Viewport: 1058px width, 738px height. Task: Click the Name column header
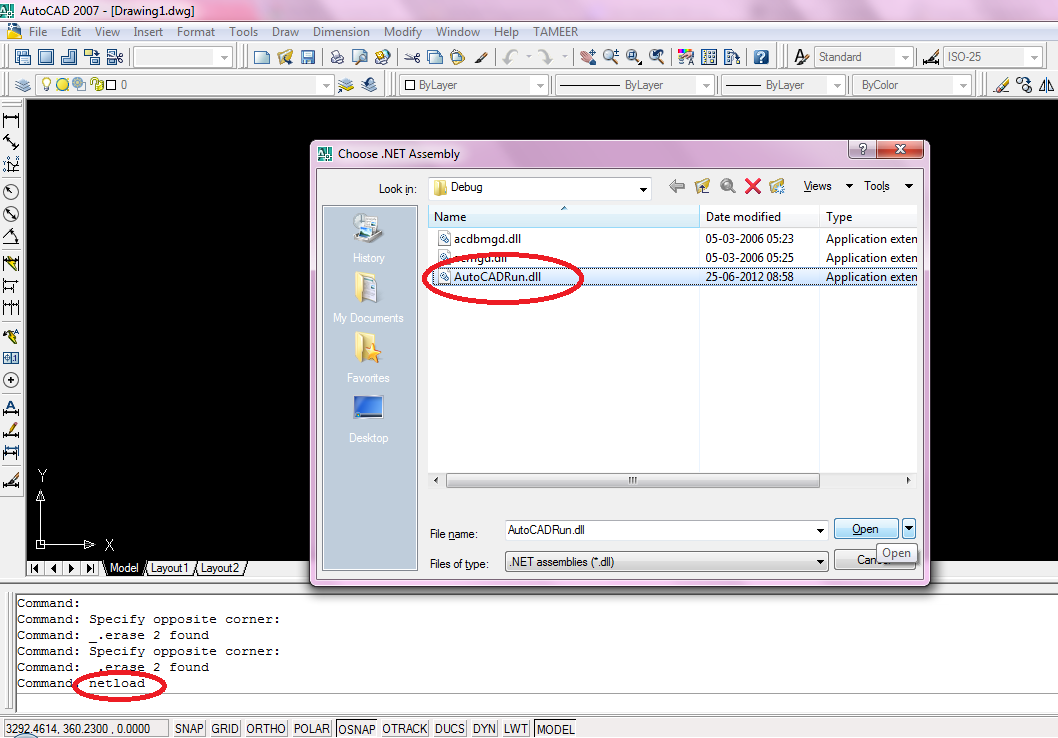coord(563,217)
